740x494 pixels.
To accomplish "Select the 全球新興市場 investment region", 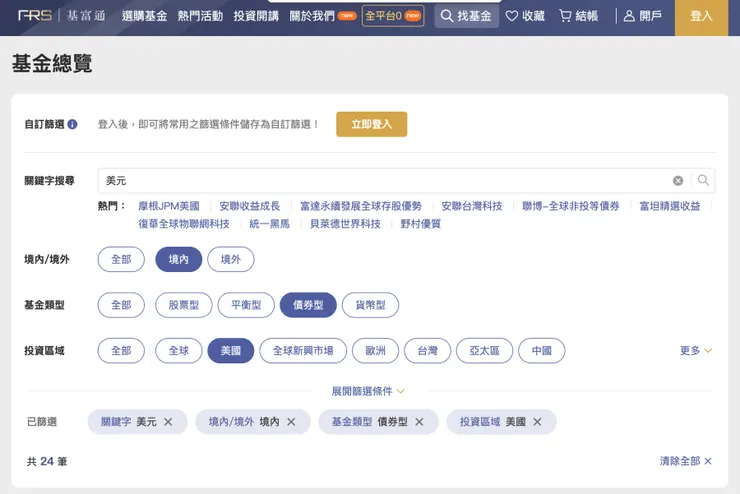I will tap(303, 351).
